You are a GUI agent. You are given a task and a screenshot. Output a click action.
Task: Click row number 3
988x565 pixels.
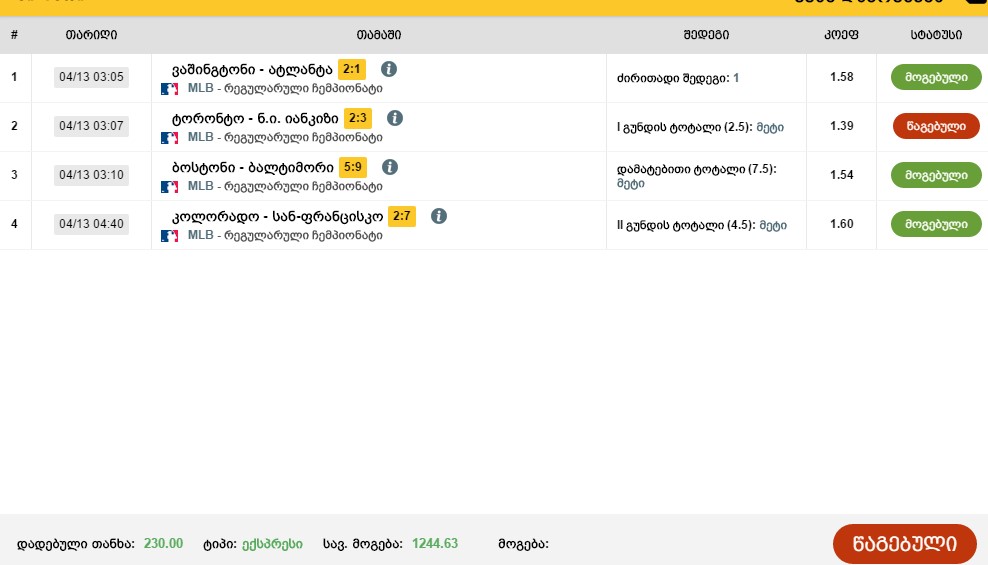pyautogui.click(x=14, y=175)
